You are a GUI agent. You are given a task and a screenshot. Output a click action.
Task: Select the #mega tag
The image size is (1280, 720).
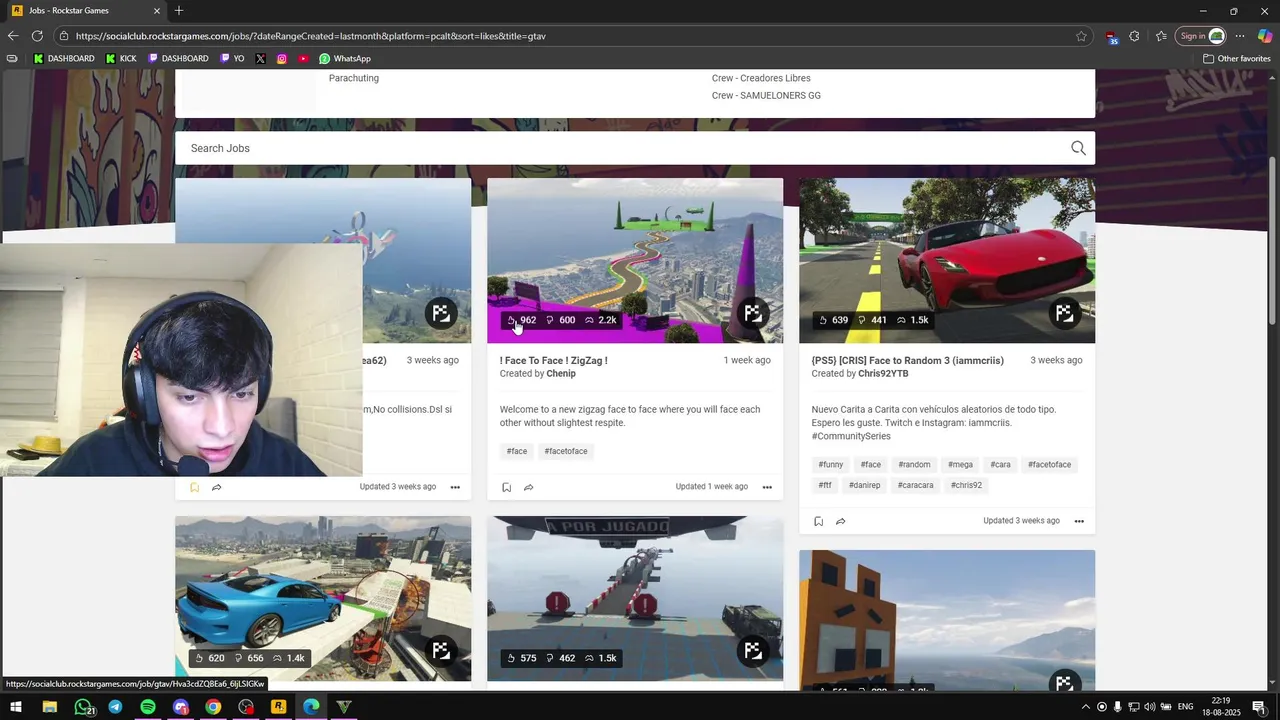961,464
